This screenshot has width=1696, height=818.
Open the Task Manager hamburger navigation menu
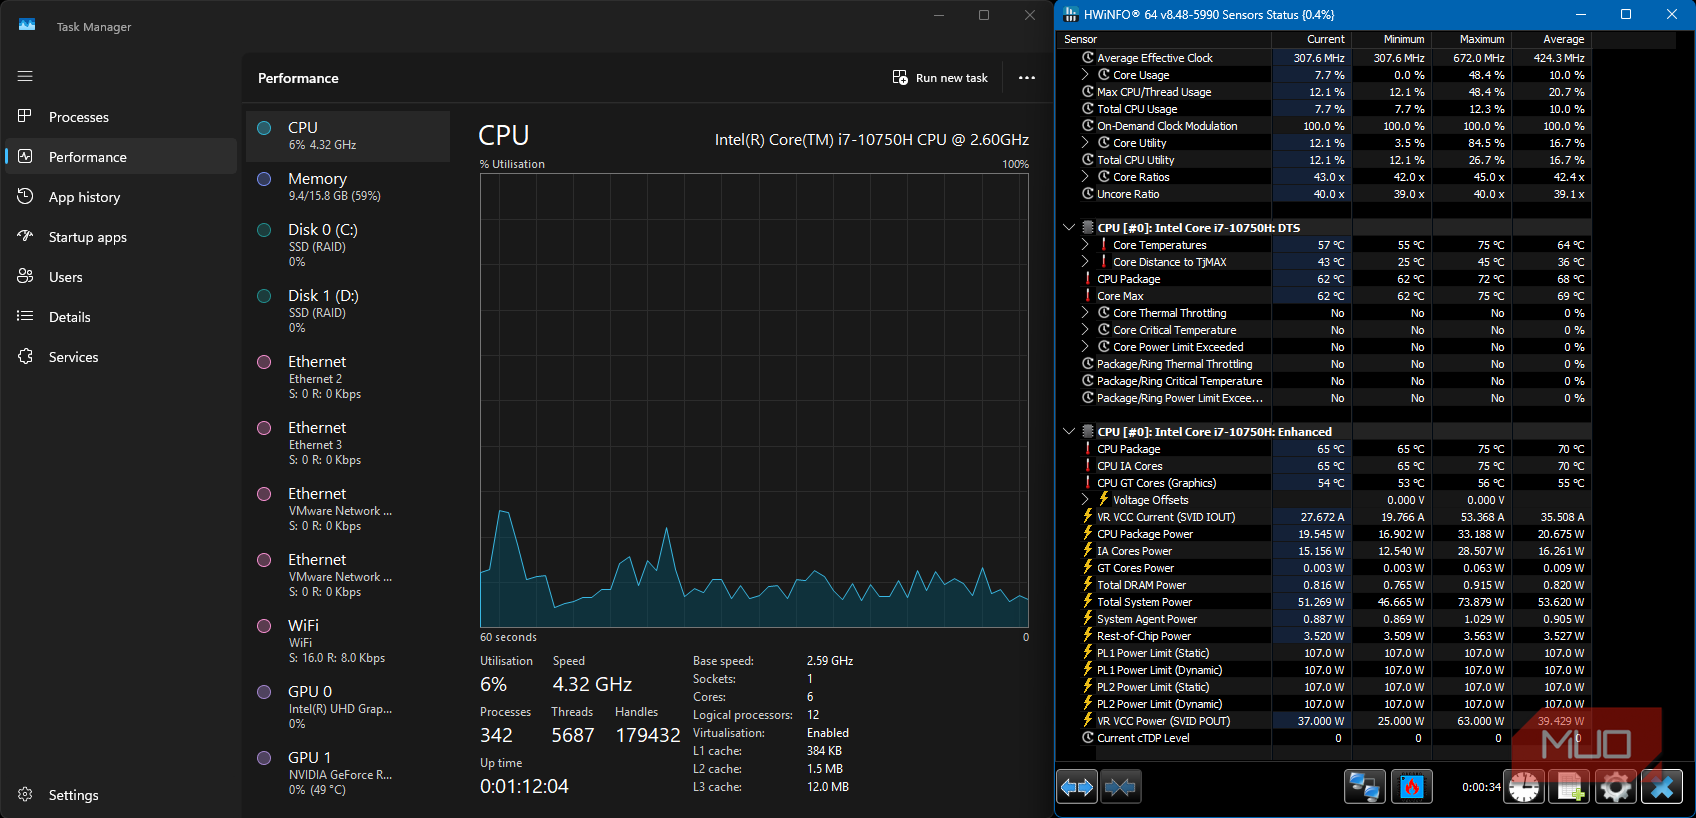pyautogui.click(x=25, y=76)
